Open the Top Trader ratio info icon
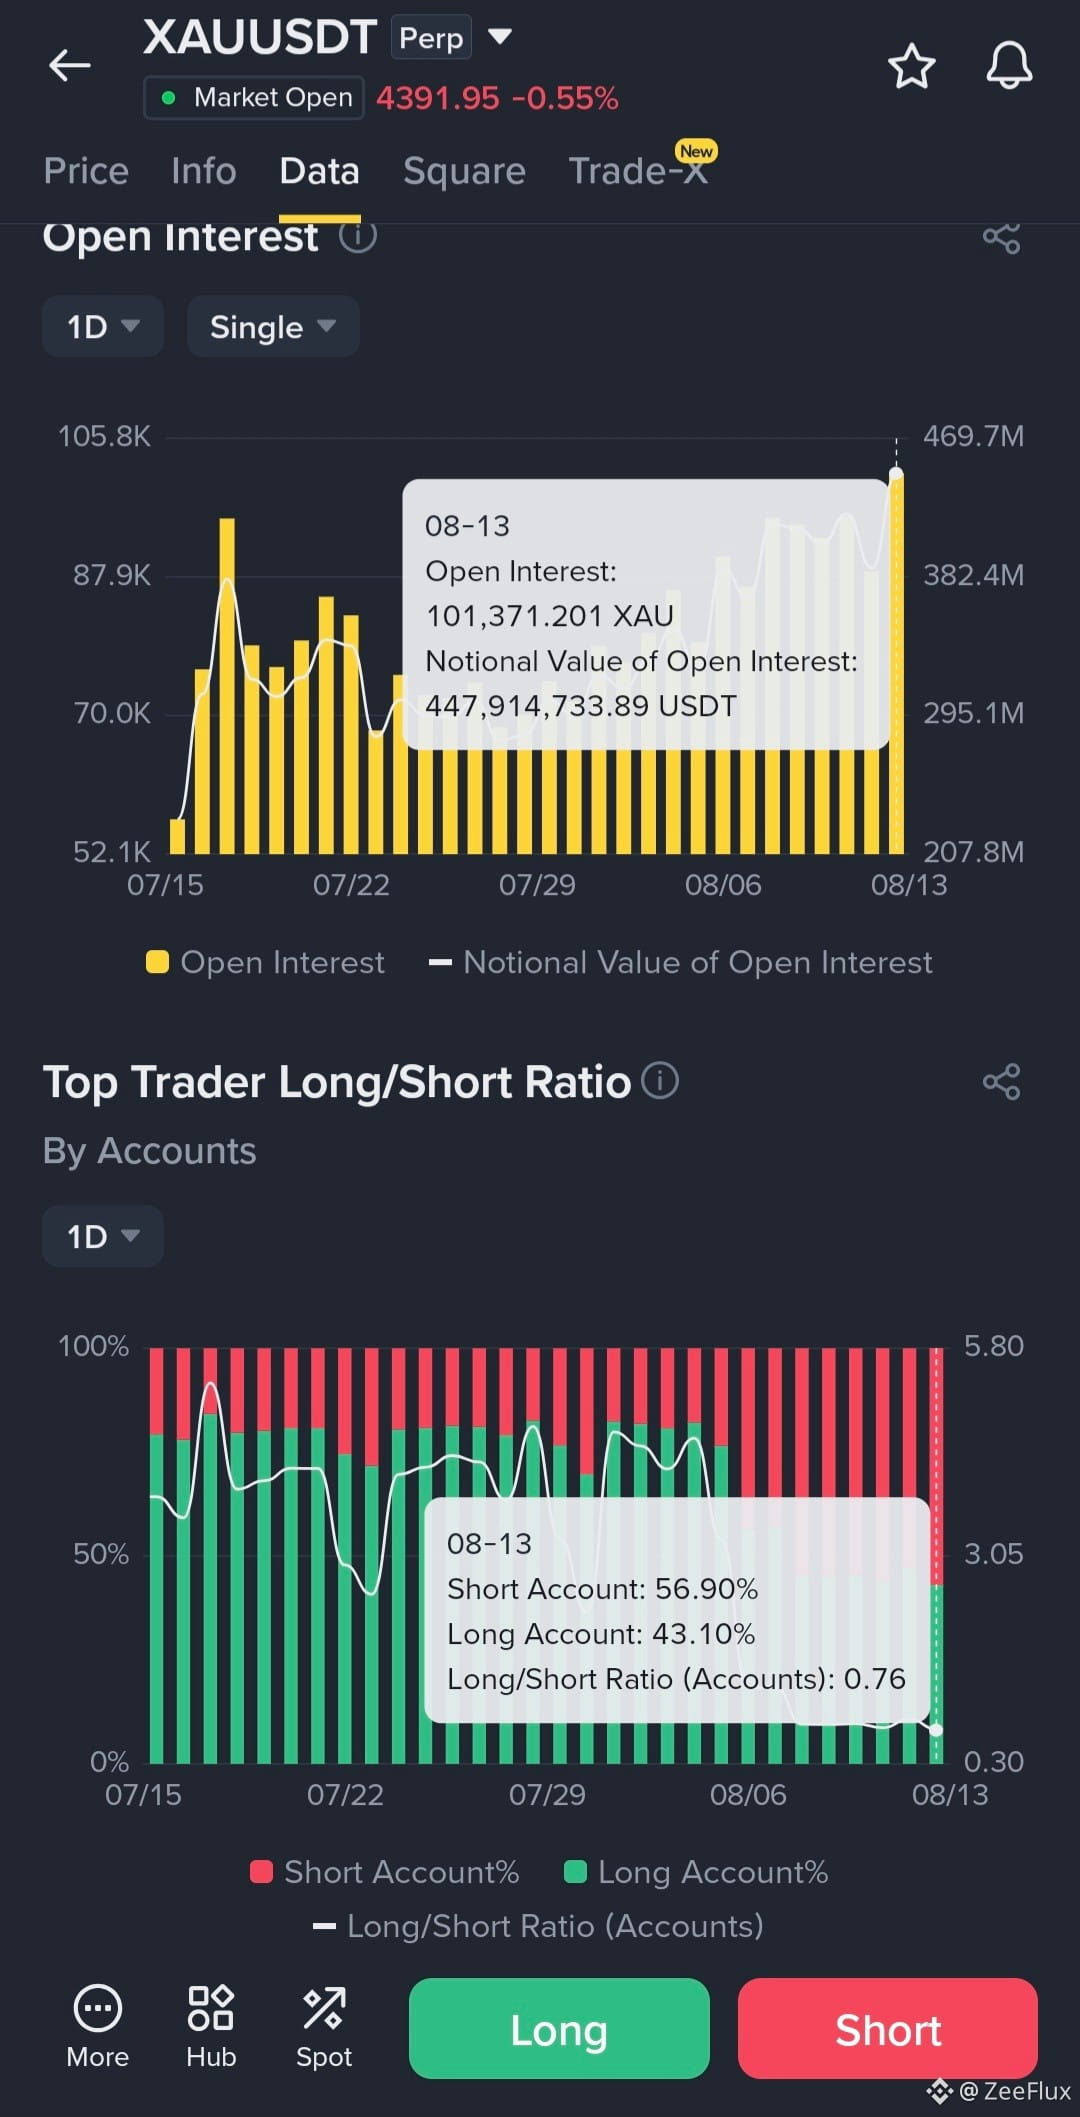The image size is (1080, 2117). point(660,1080)
